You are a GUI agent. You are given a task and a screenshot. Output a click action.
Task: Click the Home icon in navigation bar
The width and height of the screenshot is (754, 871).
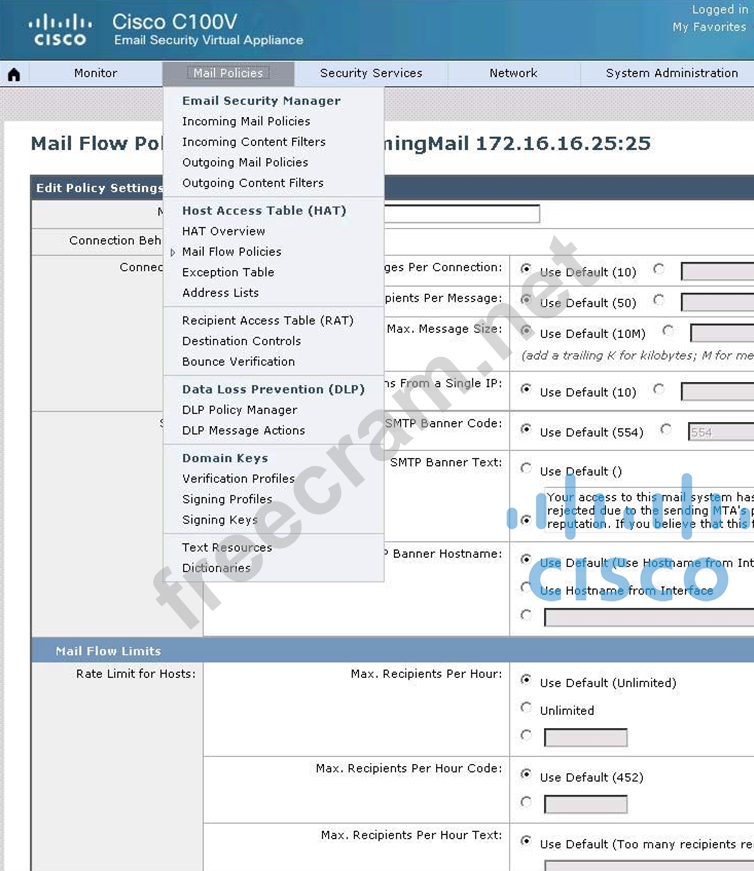pyautogui.click(x=14, y=74)
